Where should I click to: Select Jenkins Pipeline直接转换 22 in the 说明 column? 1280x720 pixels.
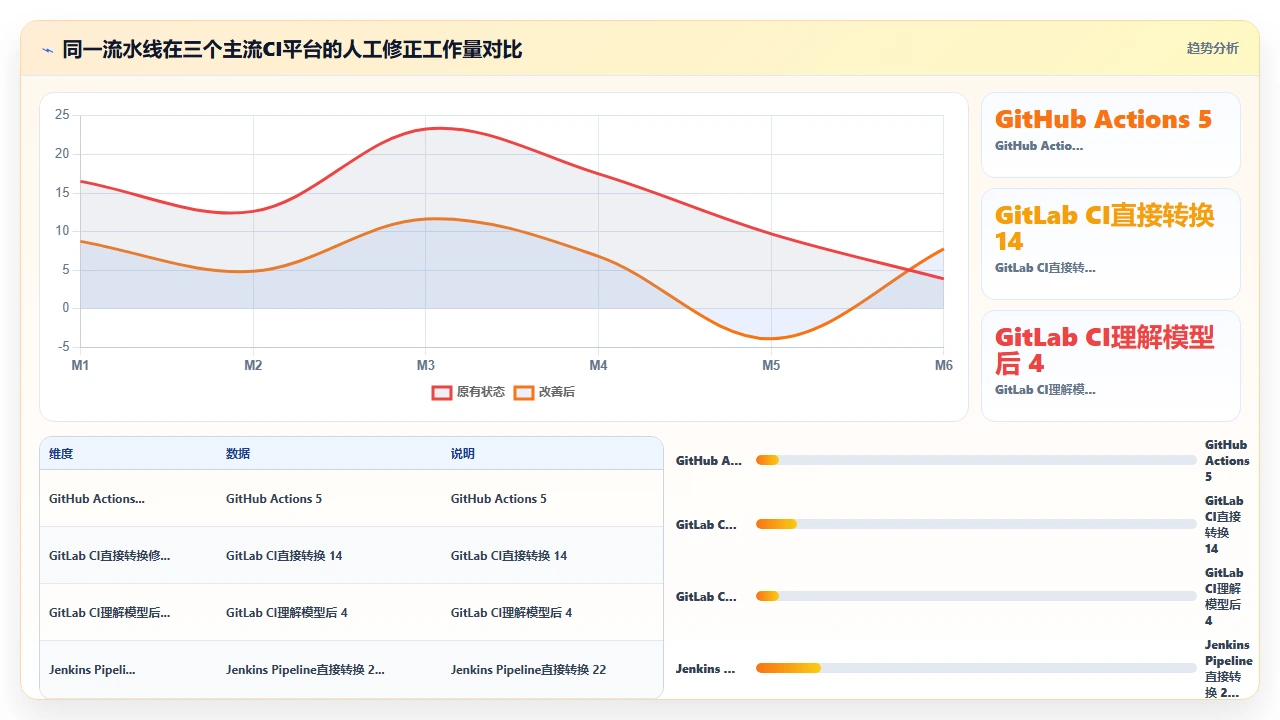pos(528,670)
